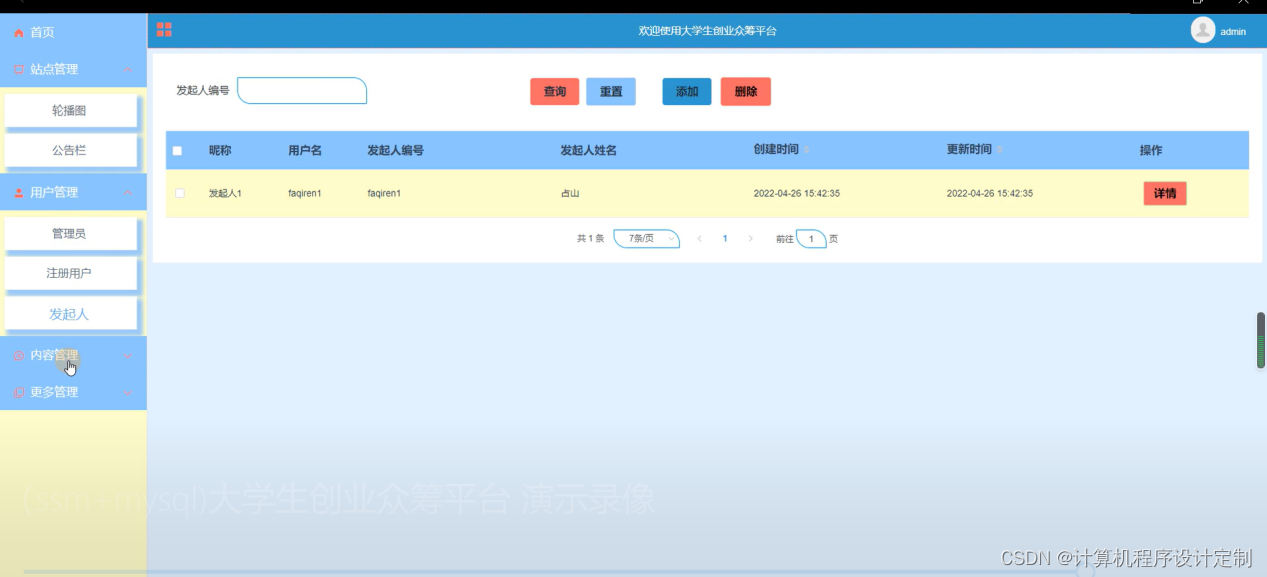Image resolution: width=1267 pixels, height=577 pixels.
Task: Sort by 创建时间 using the sort arrows
Action: click(x=807, y=150)
